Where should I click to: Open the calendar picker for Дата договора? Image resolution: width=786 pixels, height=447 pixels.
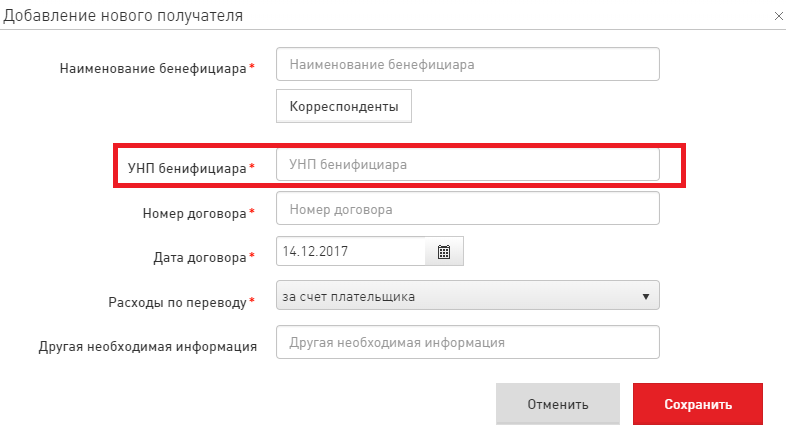(x=444, y=252)
